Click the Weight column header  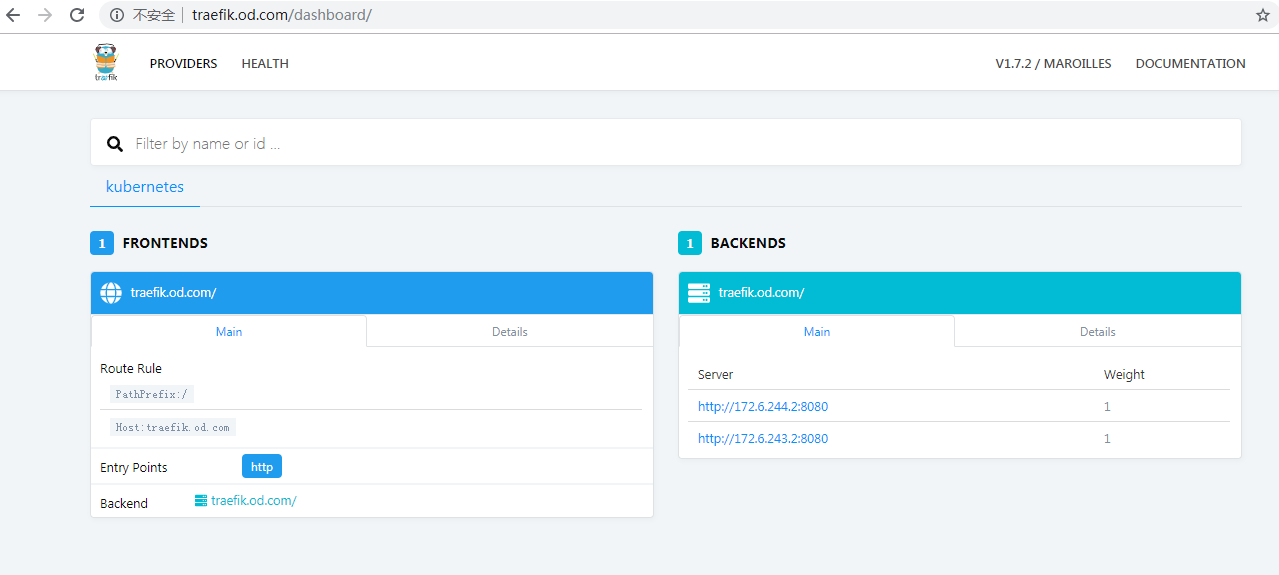1124,375
